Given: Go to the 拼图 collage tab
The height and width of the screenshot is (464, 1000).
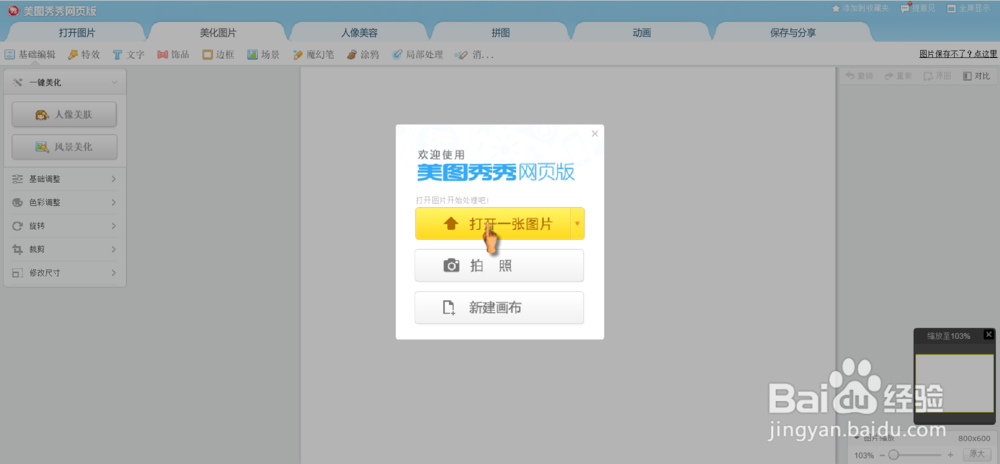Looking at the screenshot, I should 501,33.
